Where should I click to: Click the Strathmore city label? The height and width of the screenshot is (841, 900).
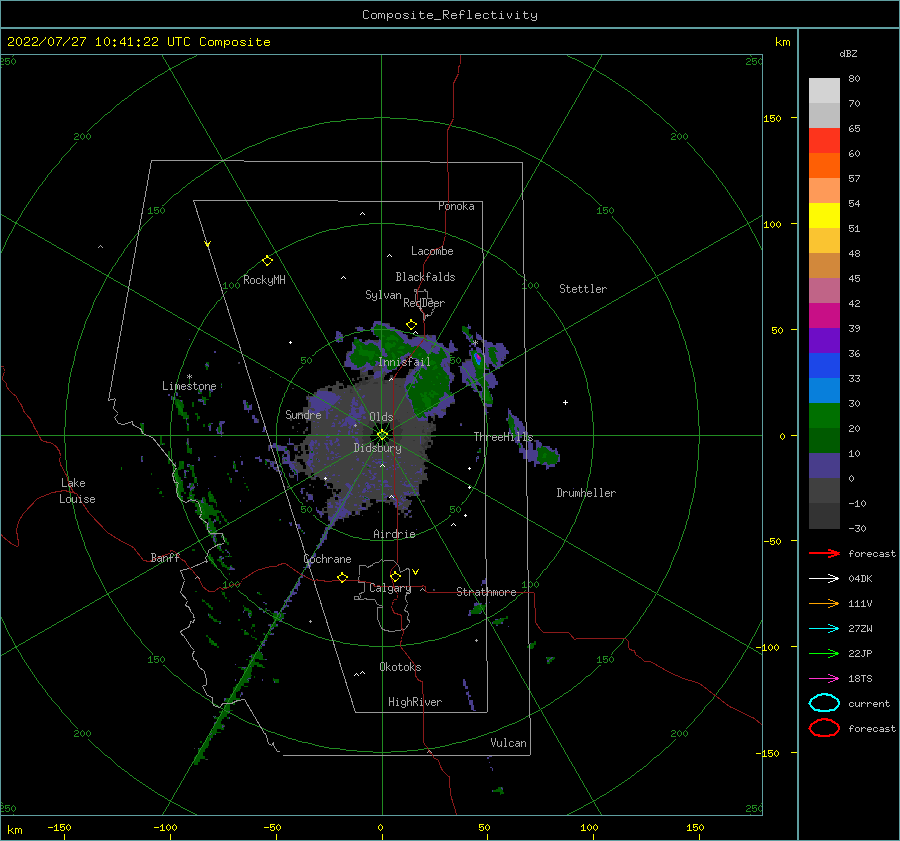click(x=486, y=592)
